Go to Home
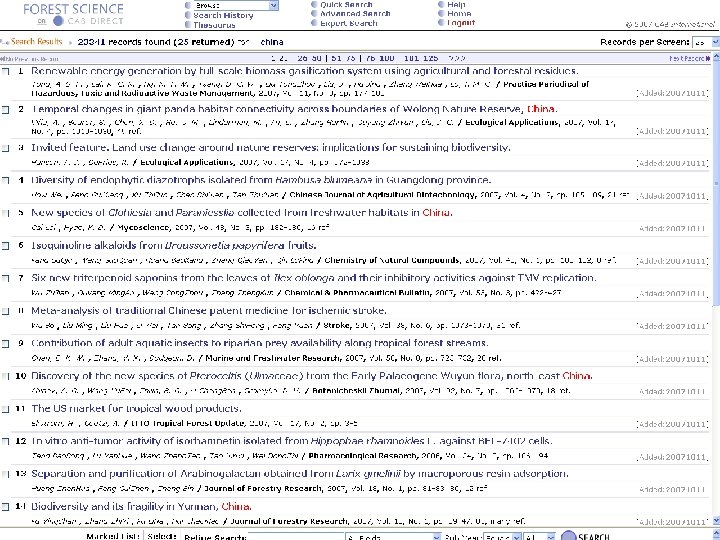Image resolution: width=720 pixels, height=540 pixels. 459,14
